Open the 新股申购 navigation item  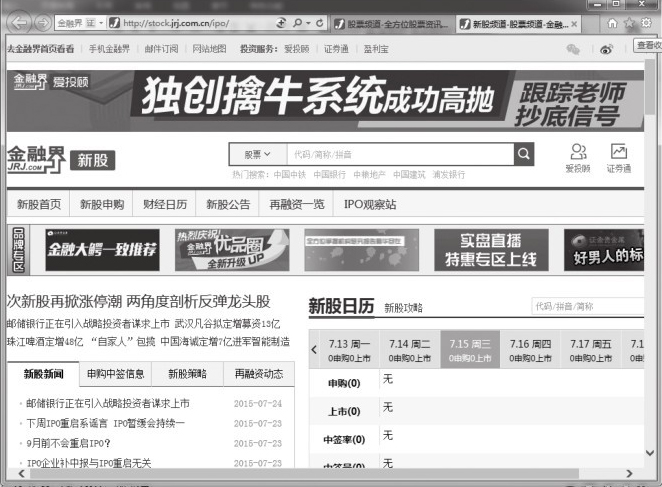(x=102, y=204)
